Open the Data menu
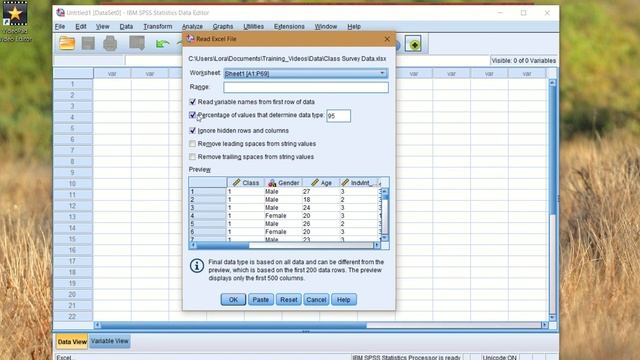640x360 pixels. coord(126,27)
